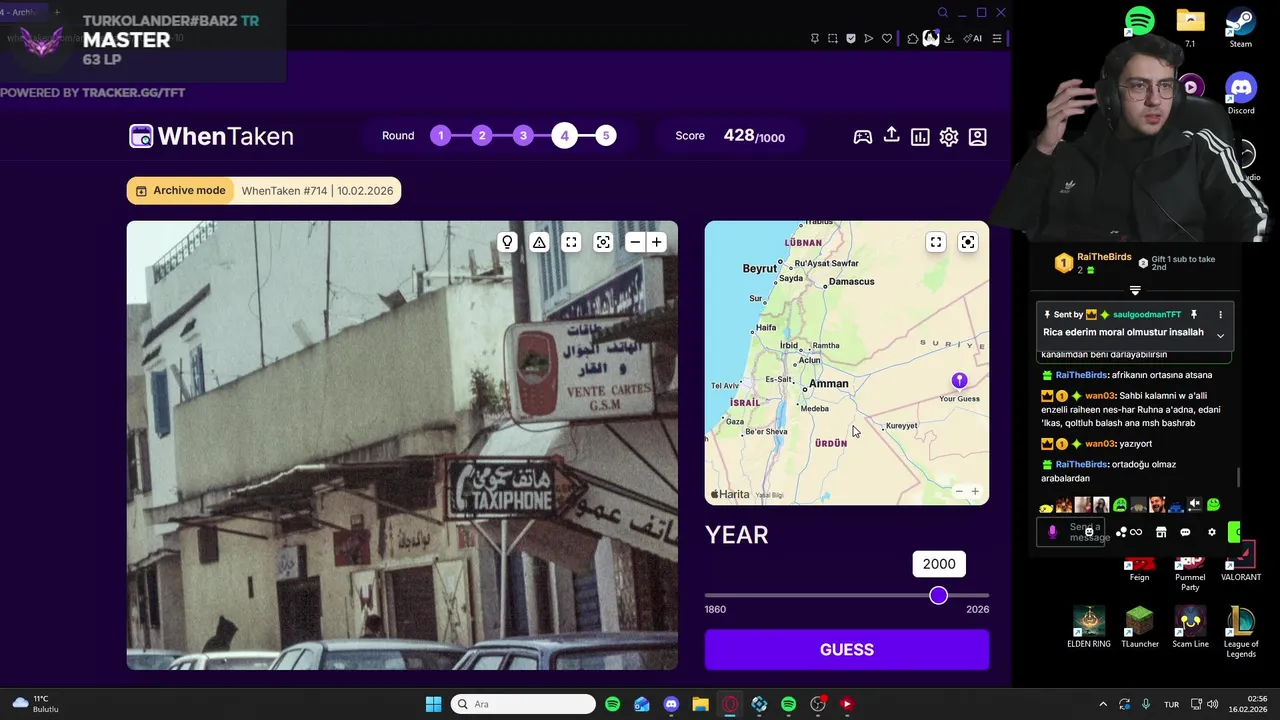Click Damascus label on the map
This screenshot has height=720, width=1280.
851,282
